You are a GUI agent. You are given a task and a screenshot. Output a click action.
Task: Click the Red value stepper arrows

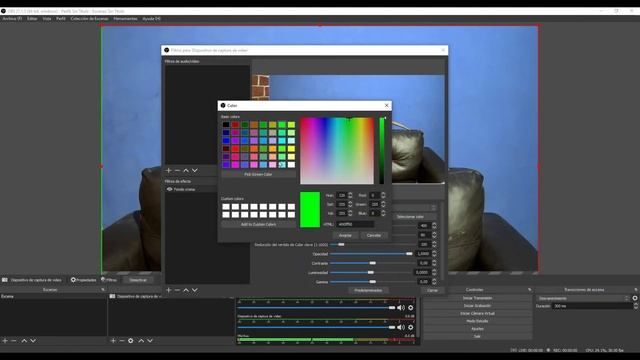(x=383, y=196)
